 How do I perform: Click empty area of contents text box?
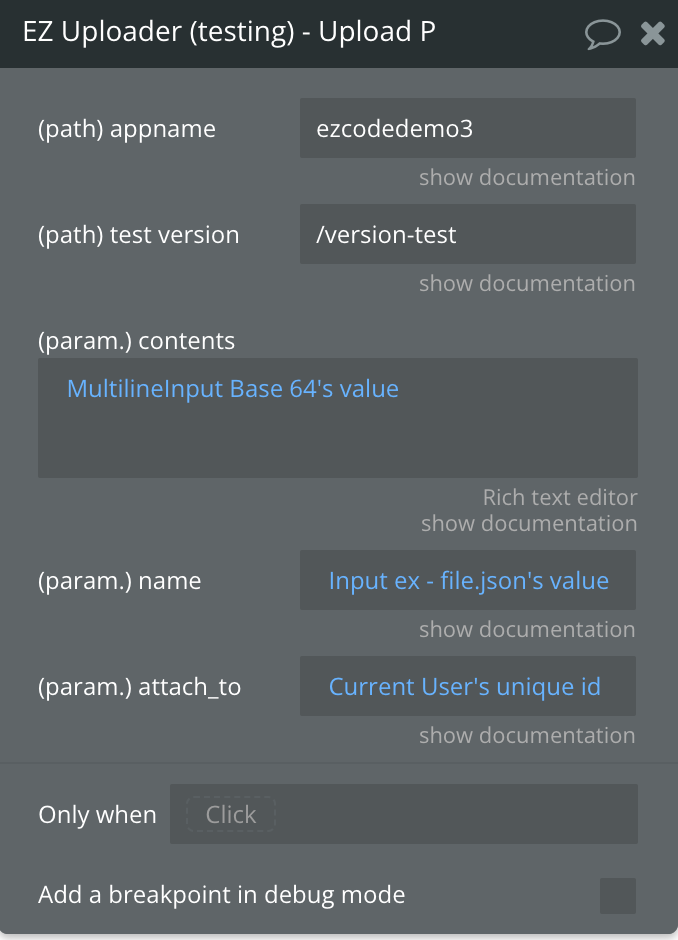pos(338,444)
